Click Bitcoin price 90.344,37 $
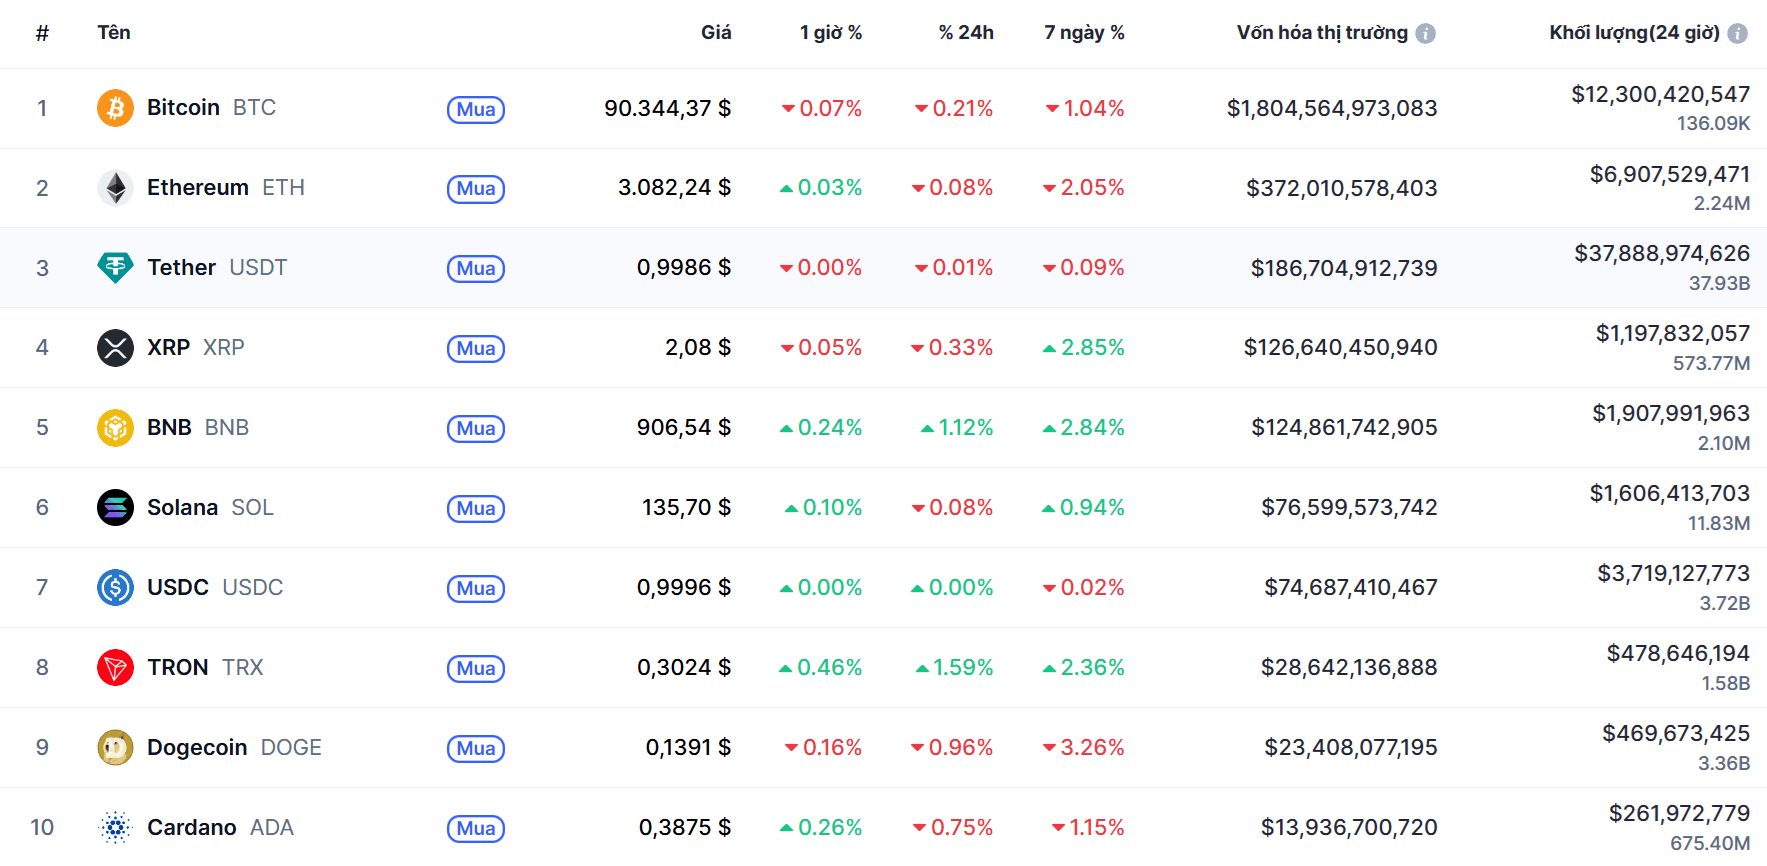The height and width of the screenshot is (866, 1767). coord(667,108)
